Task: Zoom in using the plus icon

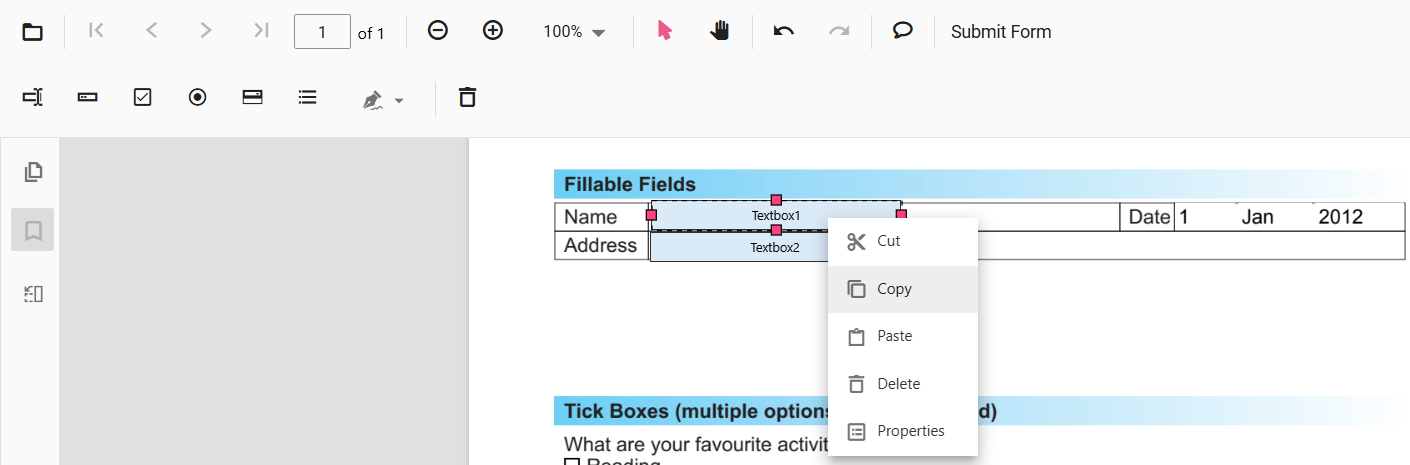Action: click(493, 31)
